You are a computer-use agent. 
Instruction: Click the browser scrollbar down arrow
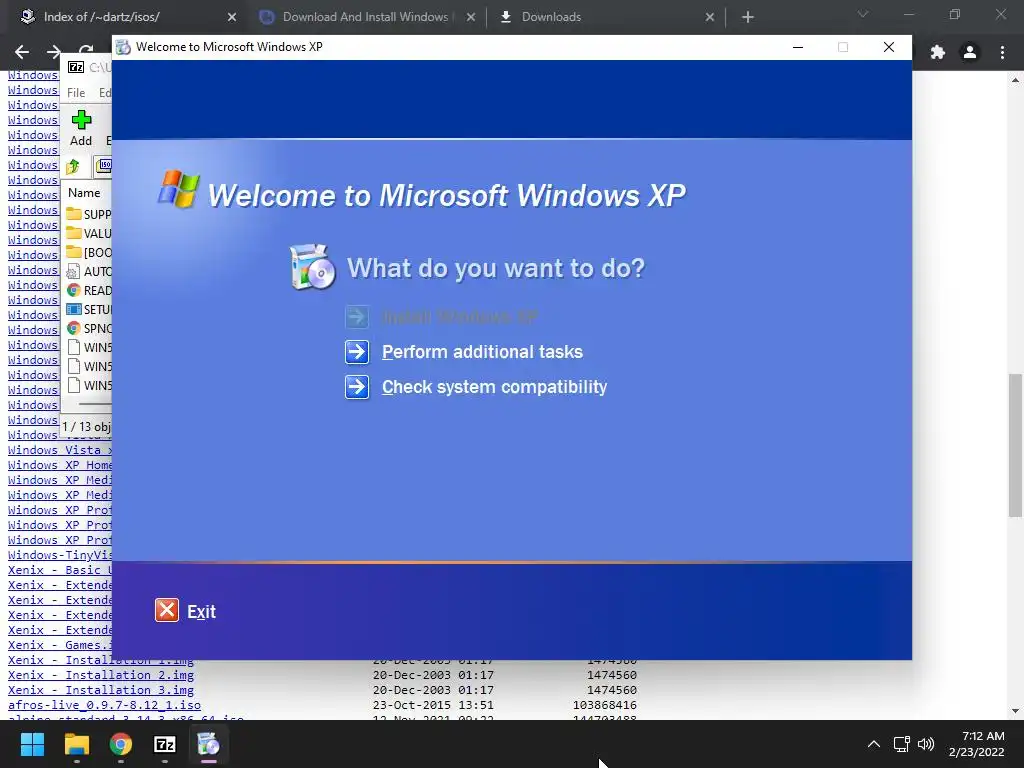1015,711
